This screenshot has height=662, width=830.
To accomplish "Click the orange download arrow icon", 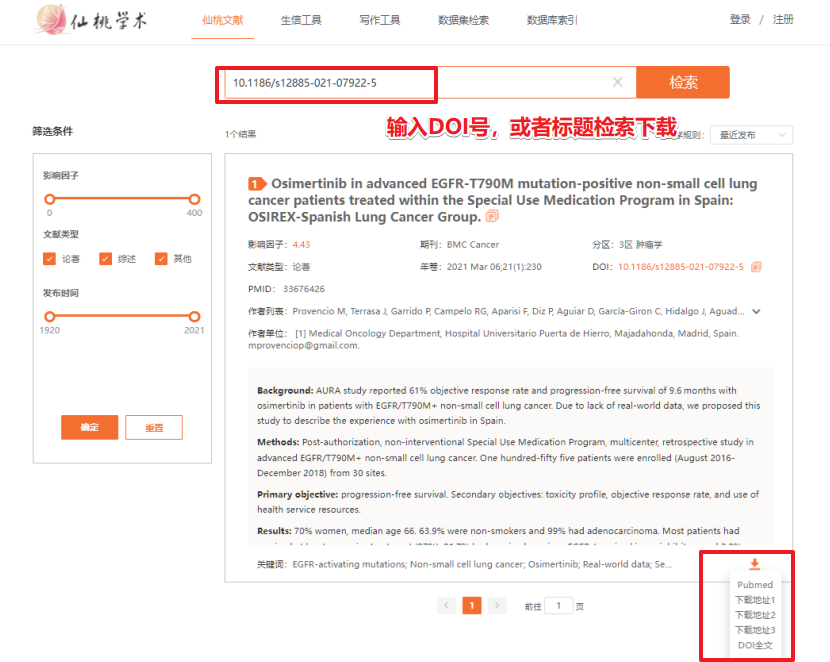I will pos(755,564).
